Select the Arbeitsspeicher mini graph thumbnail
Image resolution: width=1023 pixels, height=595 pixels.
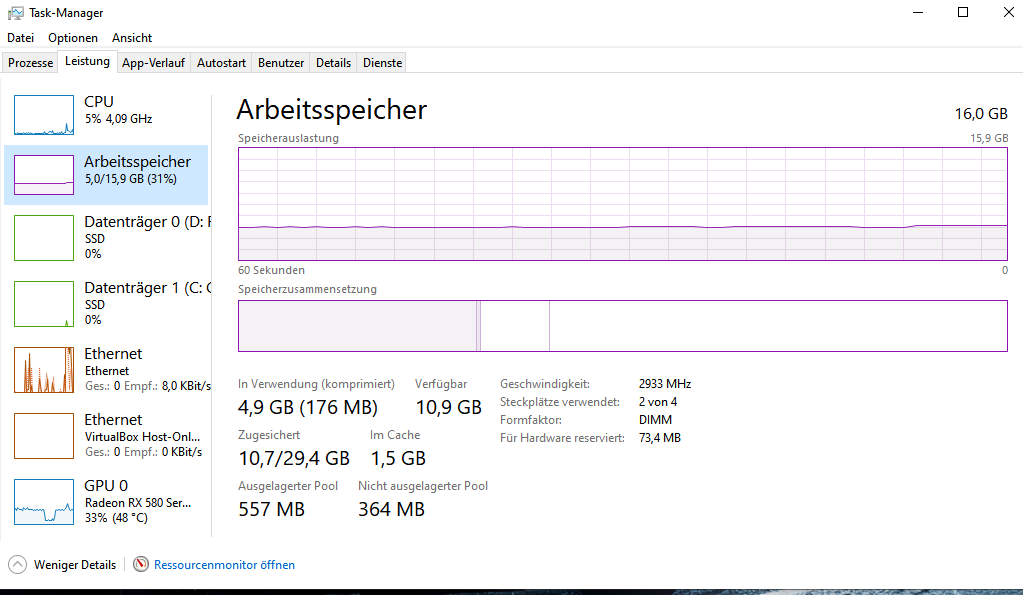click(x=44, y=175)
